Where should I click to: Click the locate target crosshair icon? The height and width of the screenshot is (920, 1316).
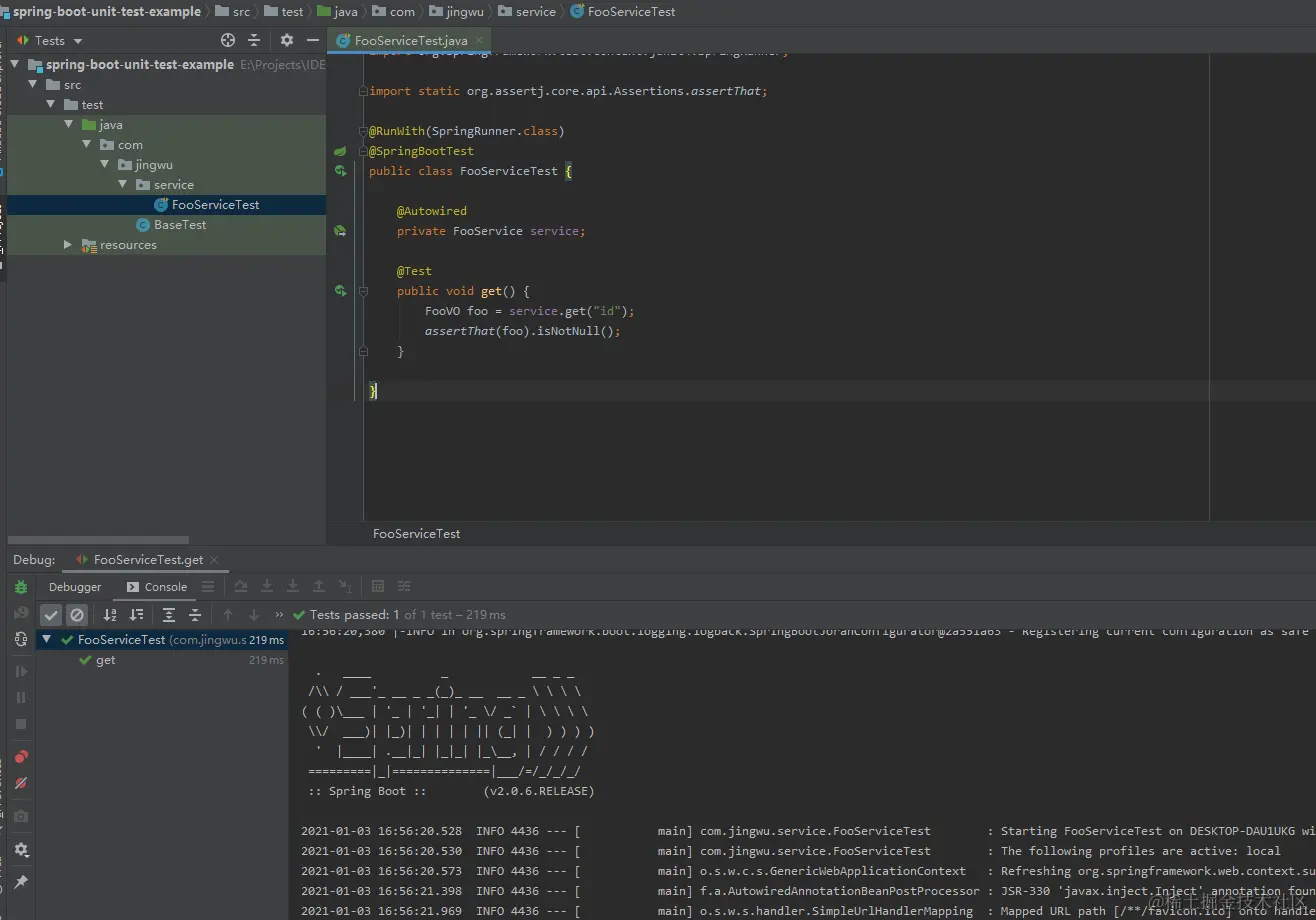[228, 40]
